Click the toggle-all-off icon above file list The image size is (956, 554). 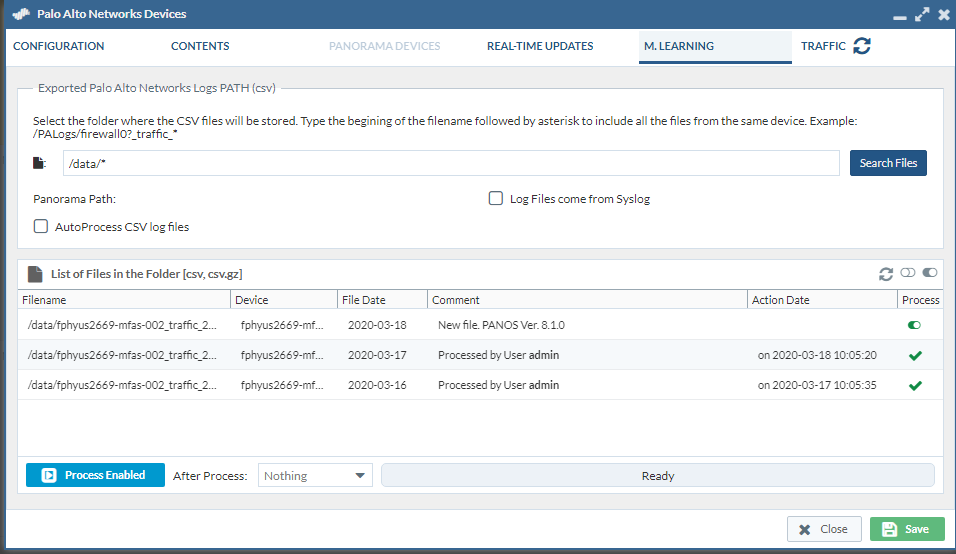(x=908, y=273)
